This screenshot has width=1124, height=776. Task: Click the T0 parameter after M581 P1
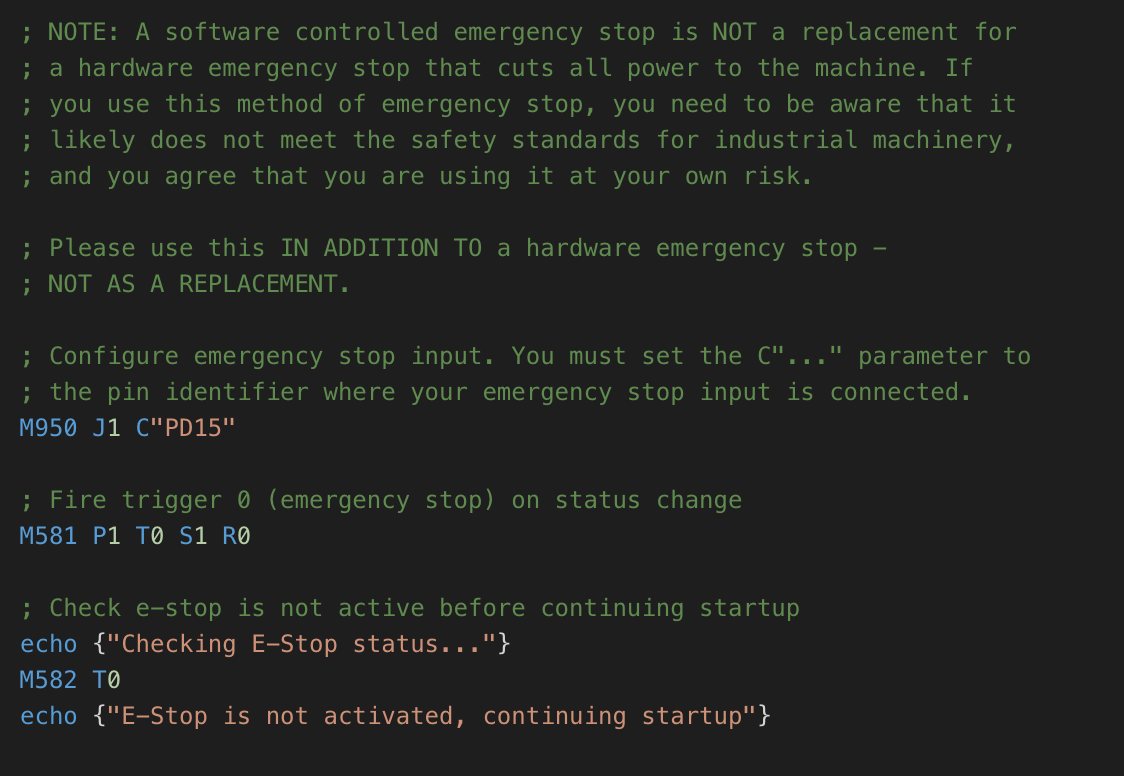coord(150,536)
